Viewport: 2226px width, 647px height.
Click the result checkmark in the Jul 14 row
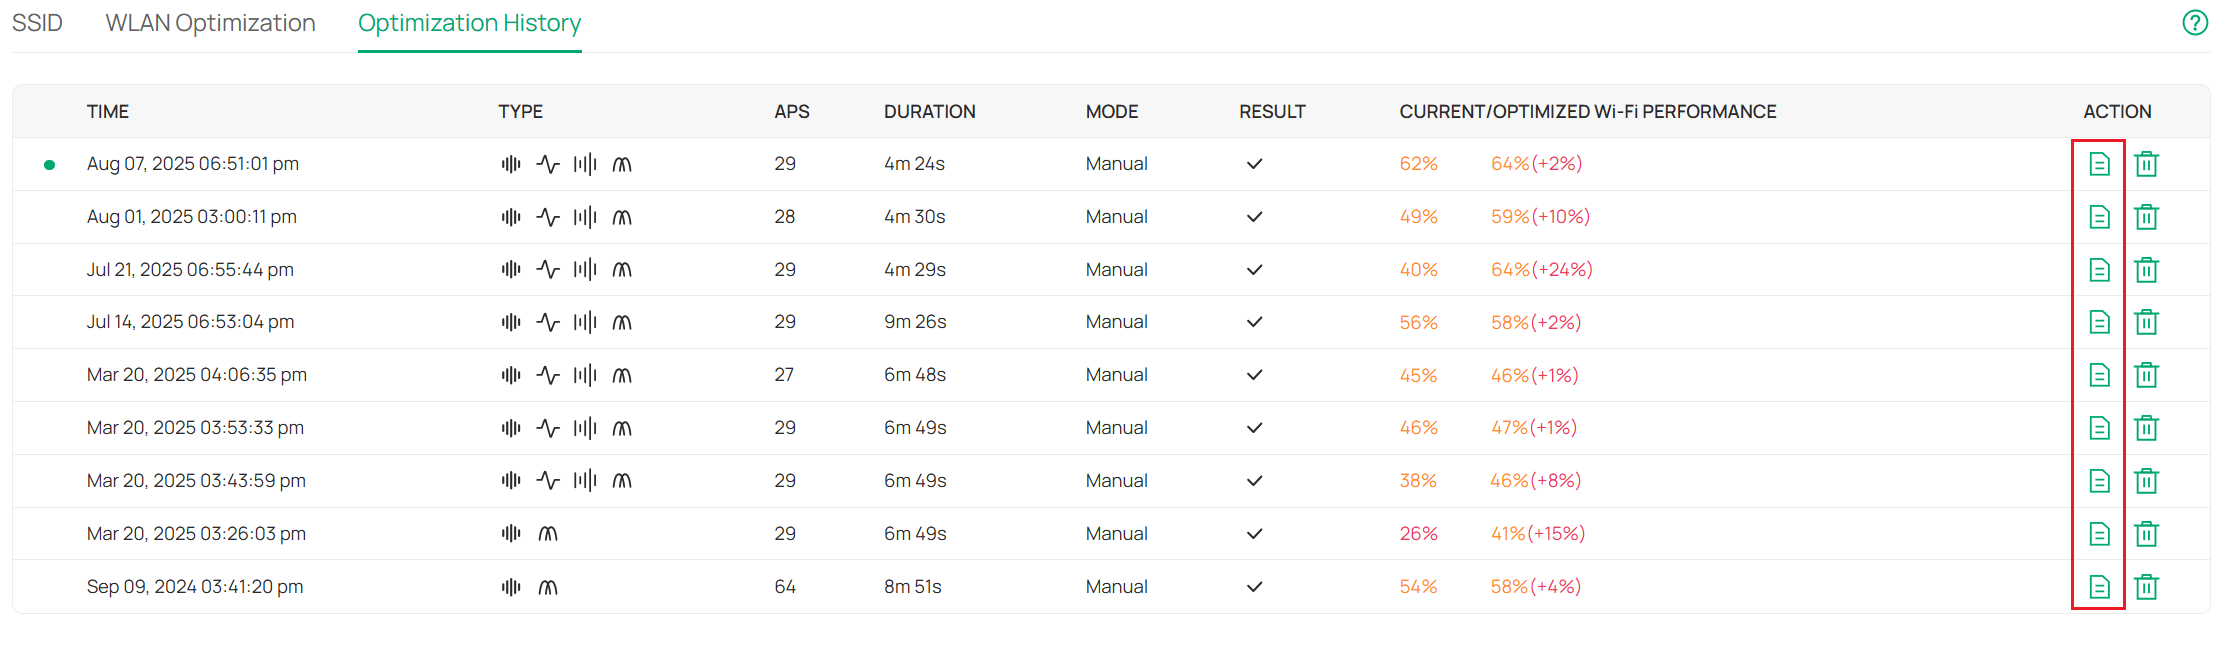(1253, 322)
